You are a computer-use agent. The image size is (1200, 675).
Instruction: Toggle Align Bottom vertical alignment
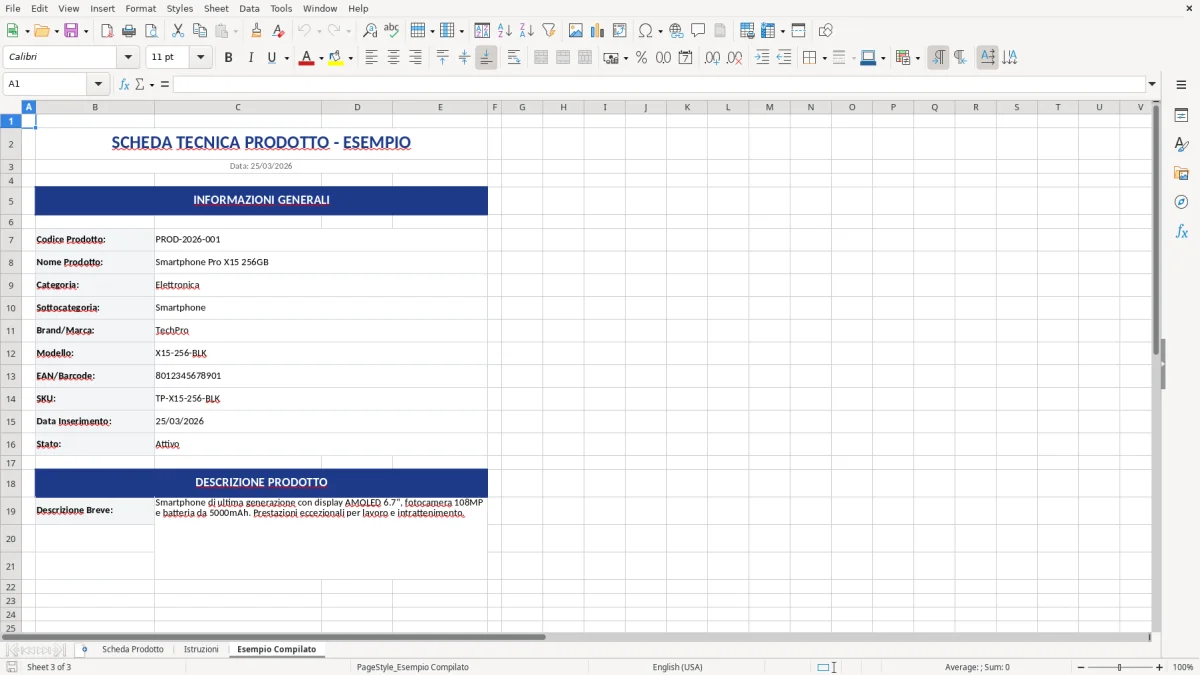[486, 58]
